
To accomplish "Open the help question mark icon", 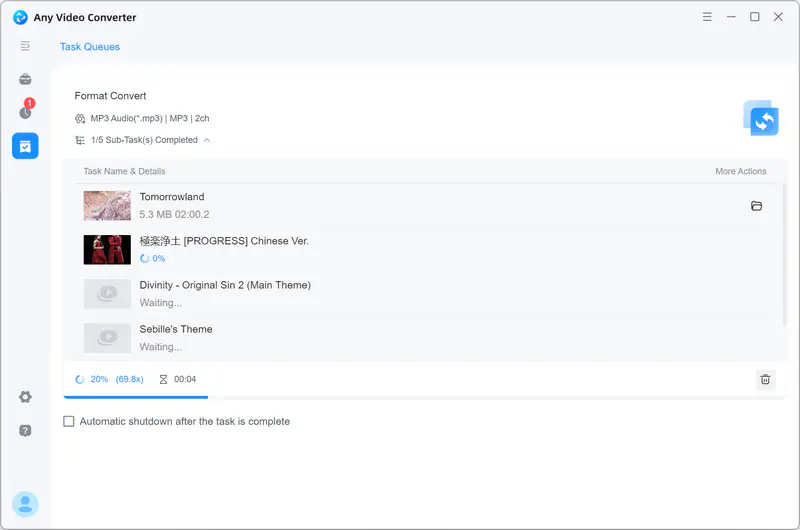I will click(x=25, y=431).
